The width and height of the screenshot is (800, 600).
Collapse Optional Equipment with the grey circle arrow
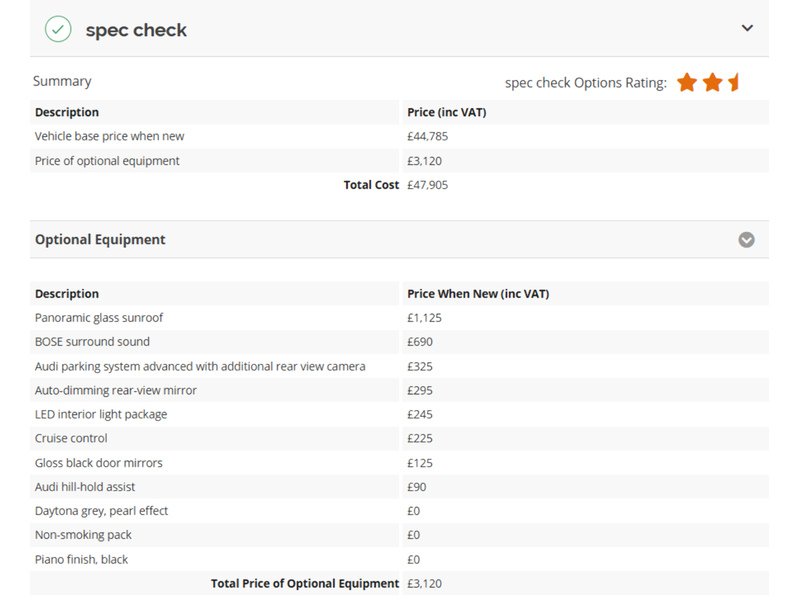point(746,240)
